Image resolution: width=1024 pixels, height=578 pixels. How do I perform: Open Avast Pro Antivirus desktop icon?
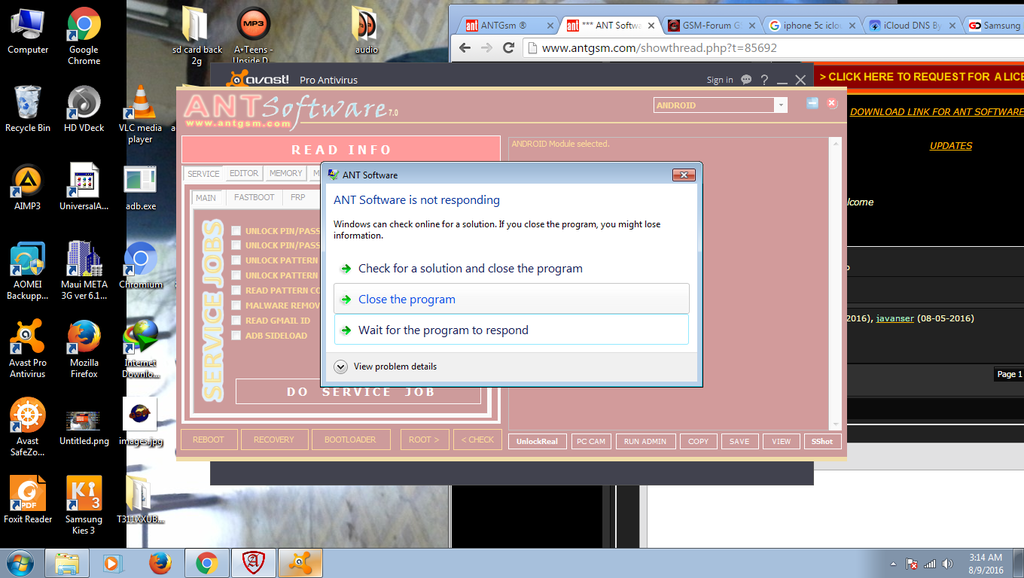point(27,349)
